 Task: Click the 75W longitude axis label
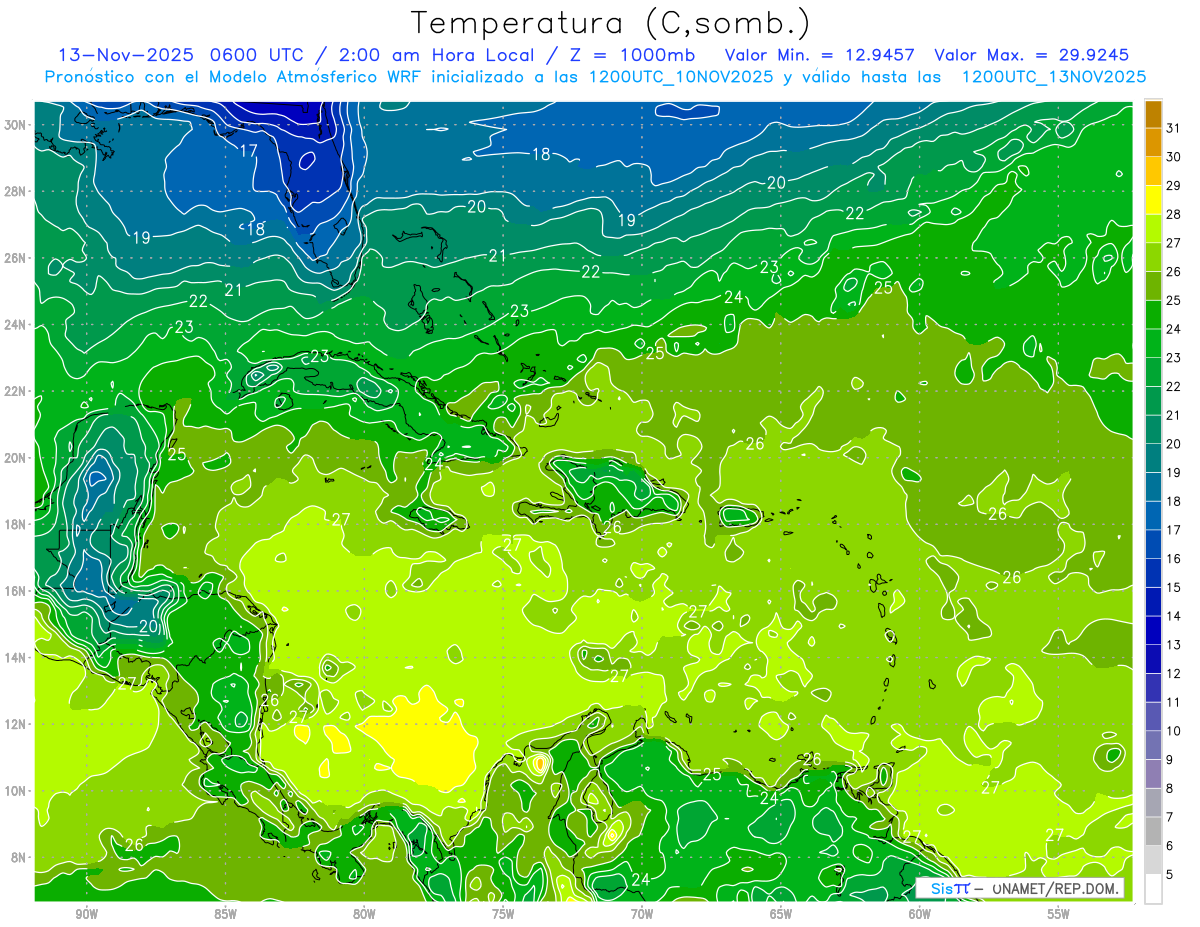[503, 913]
